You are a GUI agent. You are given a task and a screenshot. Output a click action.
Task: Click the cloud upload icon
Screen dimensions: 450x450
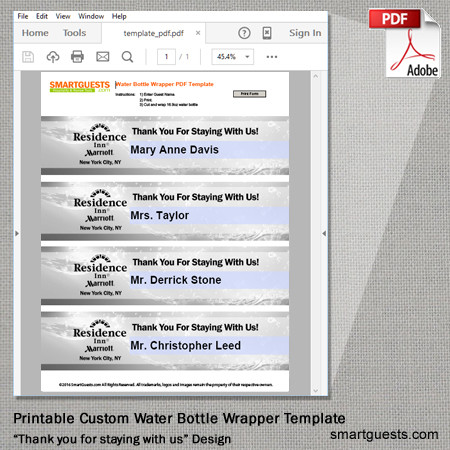53,57
